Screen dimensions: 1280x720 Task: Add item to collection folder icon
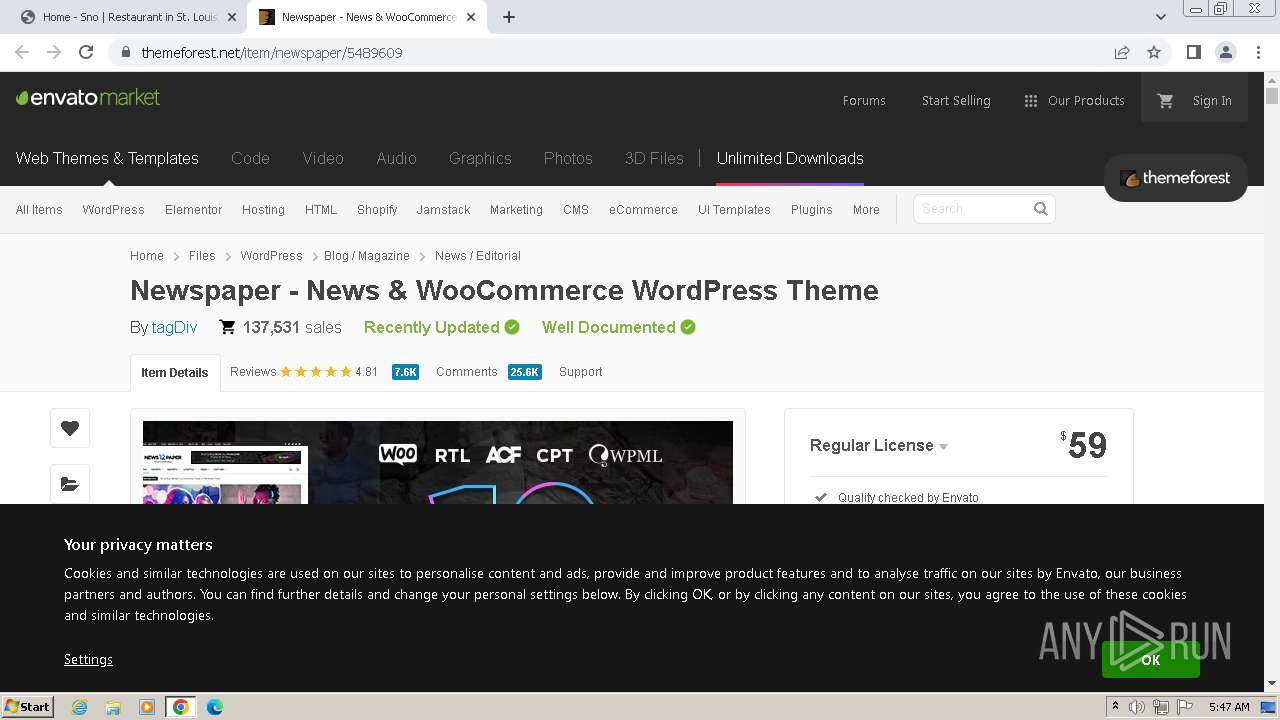70,484
